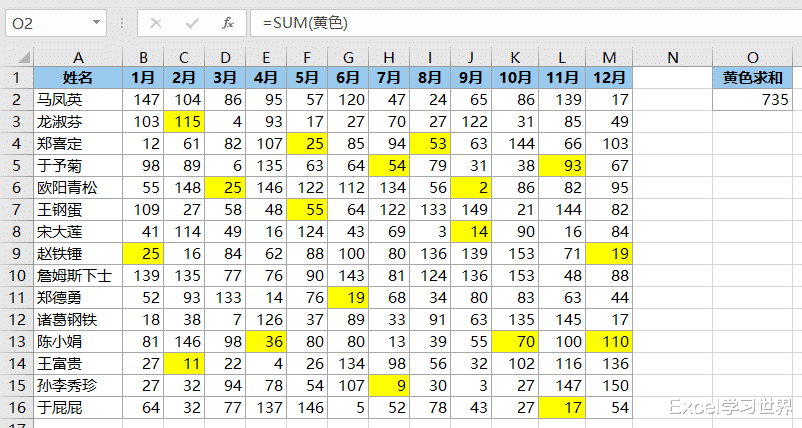Screen dimensions: 802x428
Task: Click the Enter checkmark icon in formula bar
Action: [x=192, y=23]
